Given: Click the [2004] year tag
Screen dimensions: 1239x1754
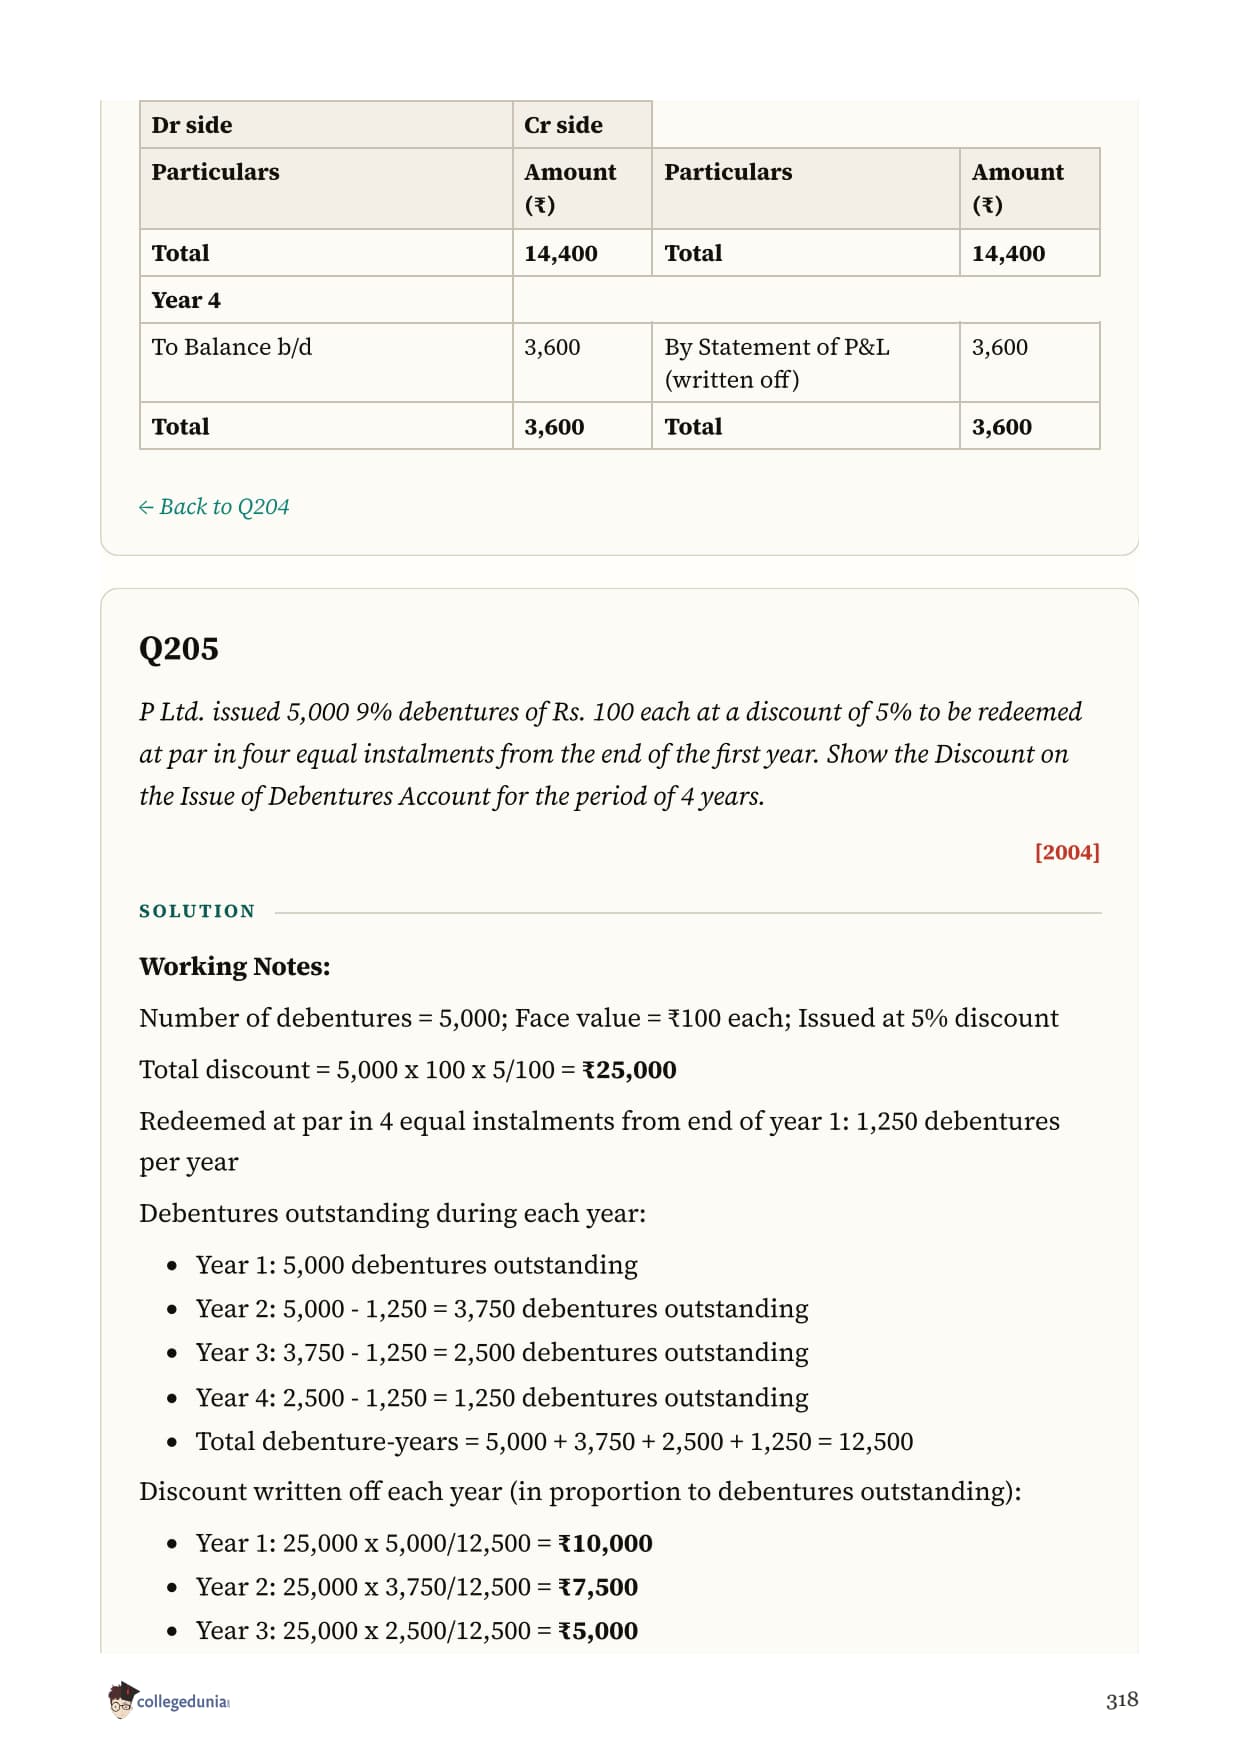Looking at the screenshot, I should click(x=1067, y=852).
